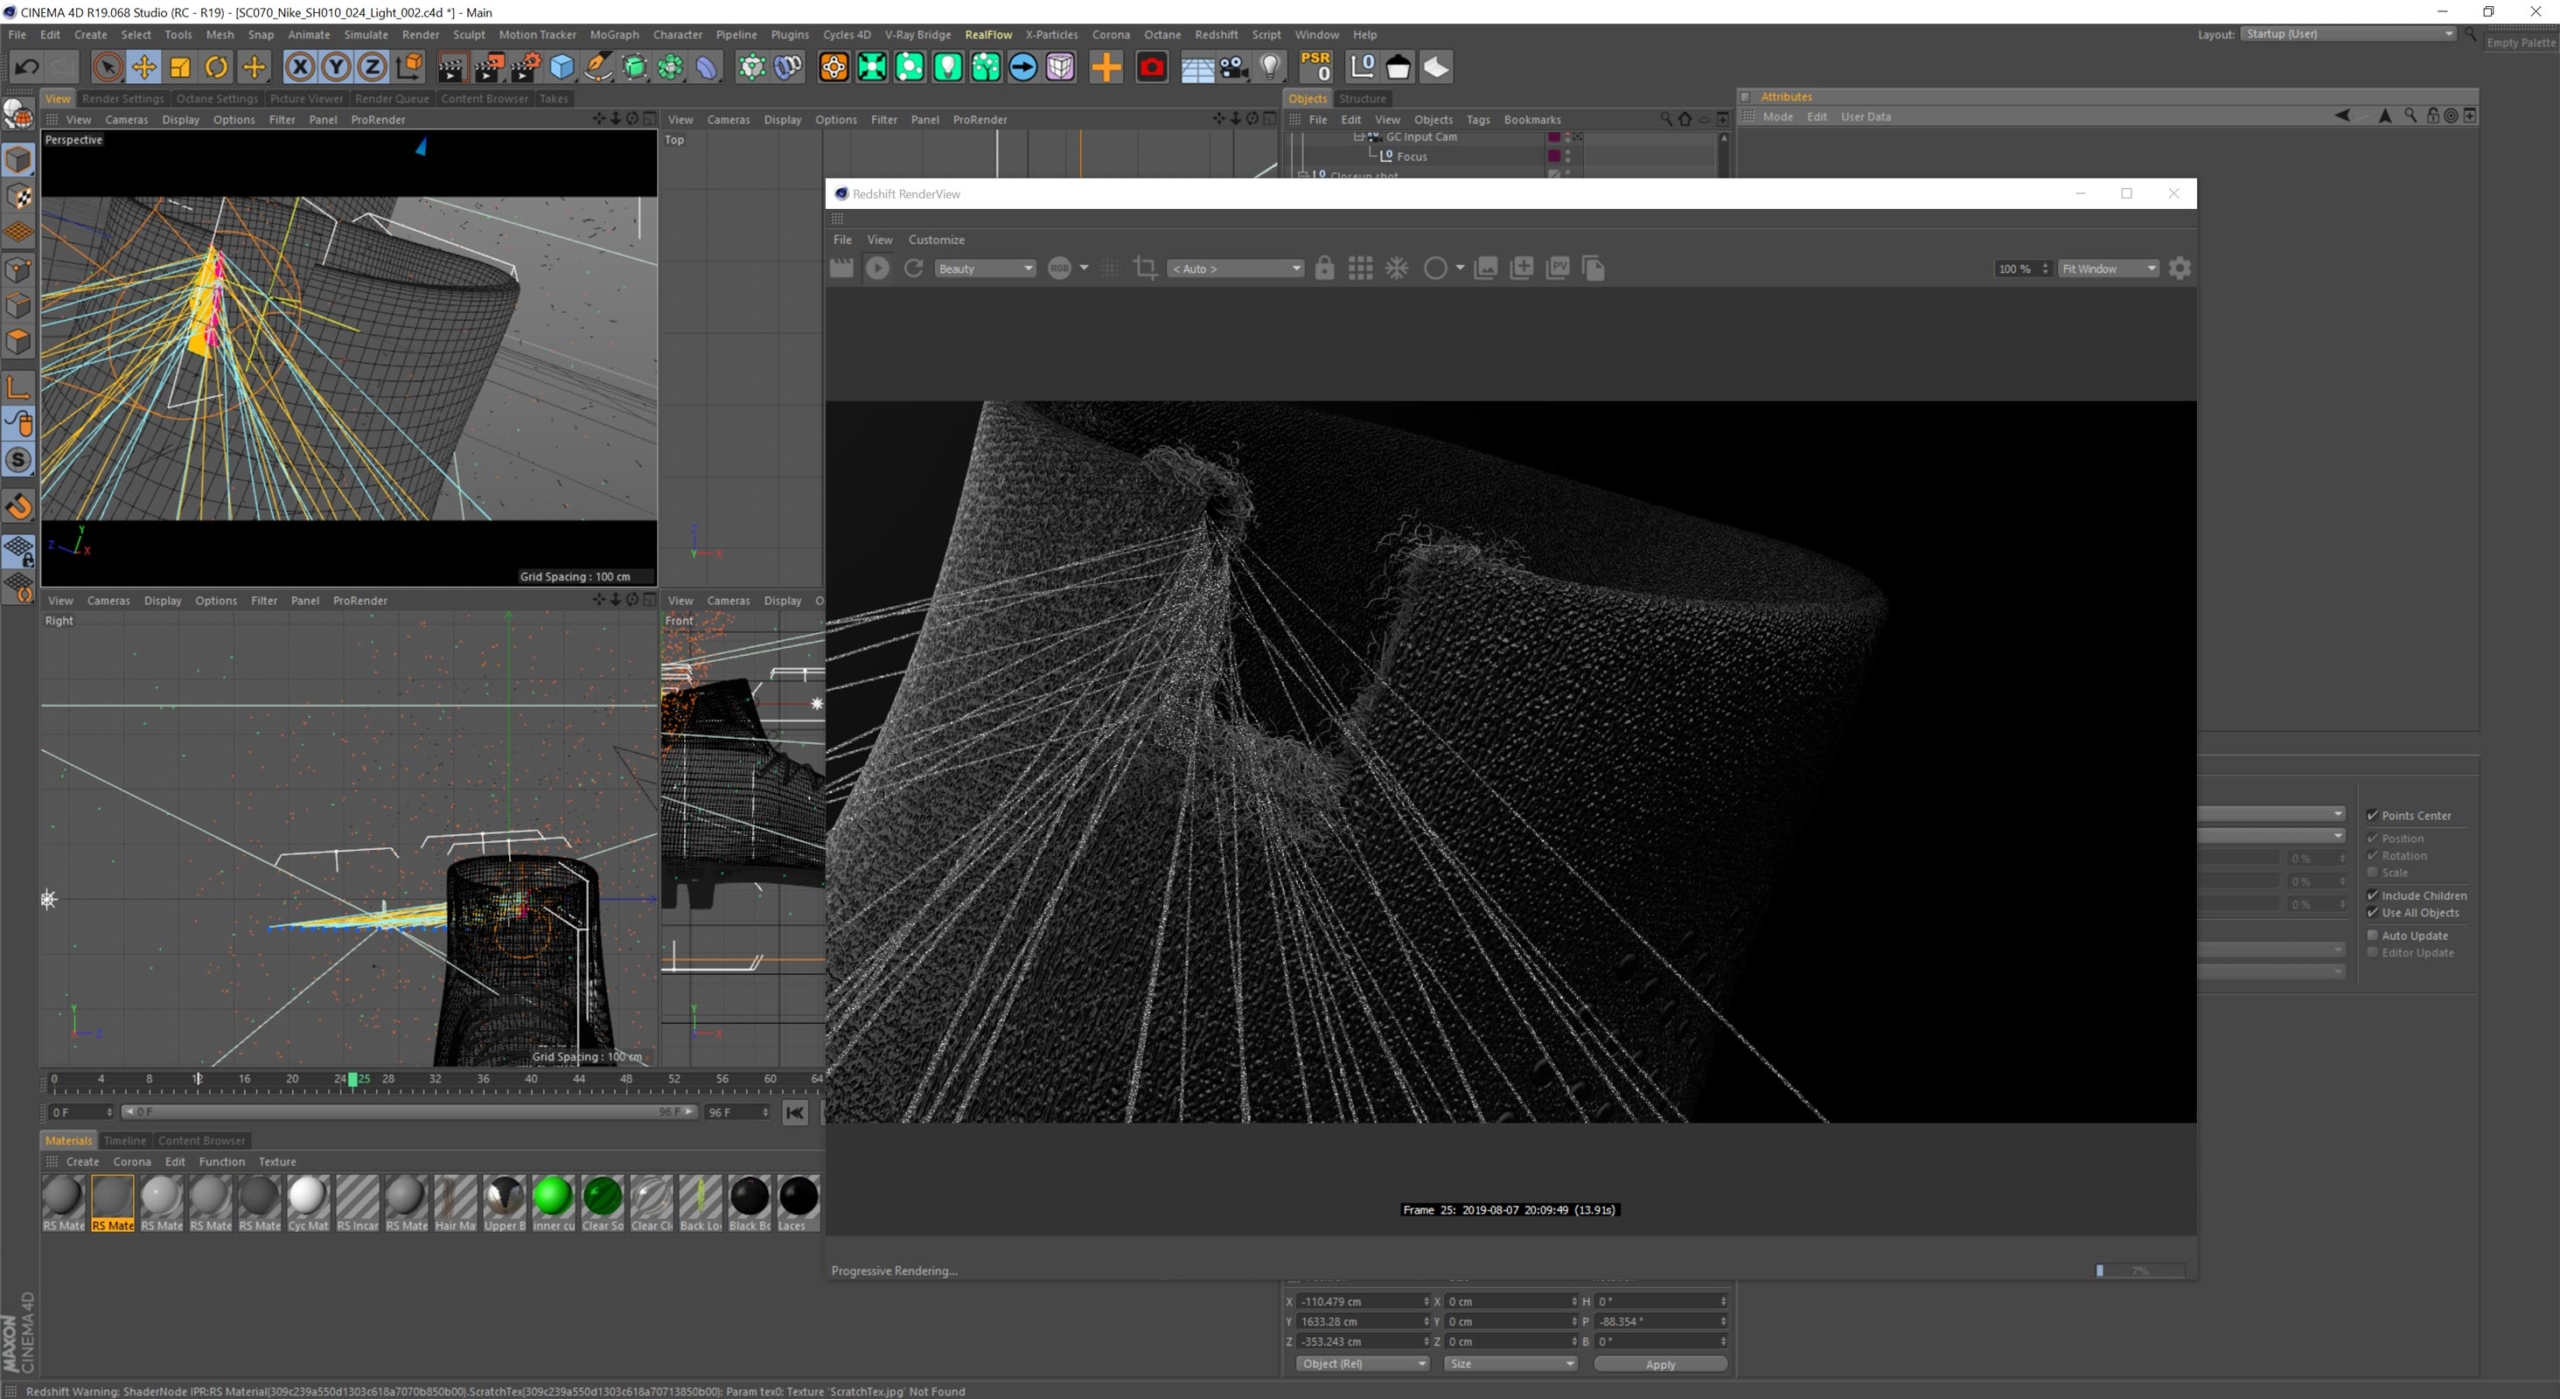Viewport: 2560px width, 1399px height.
Task: Click the RGB channel toggle in RenderView
Action: pyautogui.click(x=1059, y=268)
